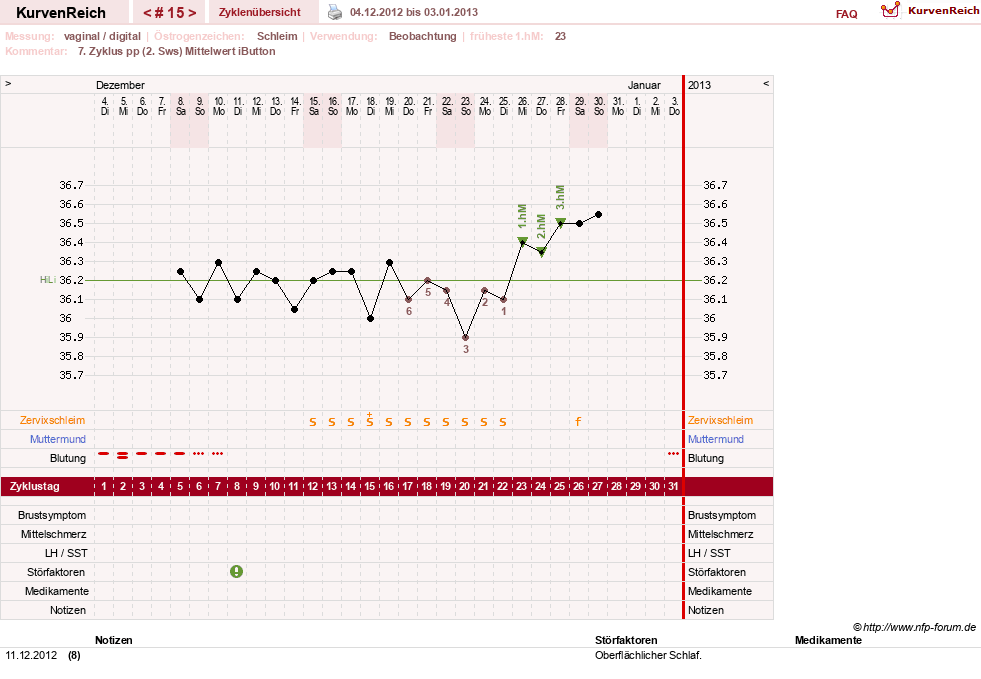Open the Zyklenübersicht tab
This screenshot has height=679, width=981.
[260, 12]
